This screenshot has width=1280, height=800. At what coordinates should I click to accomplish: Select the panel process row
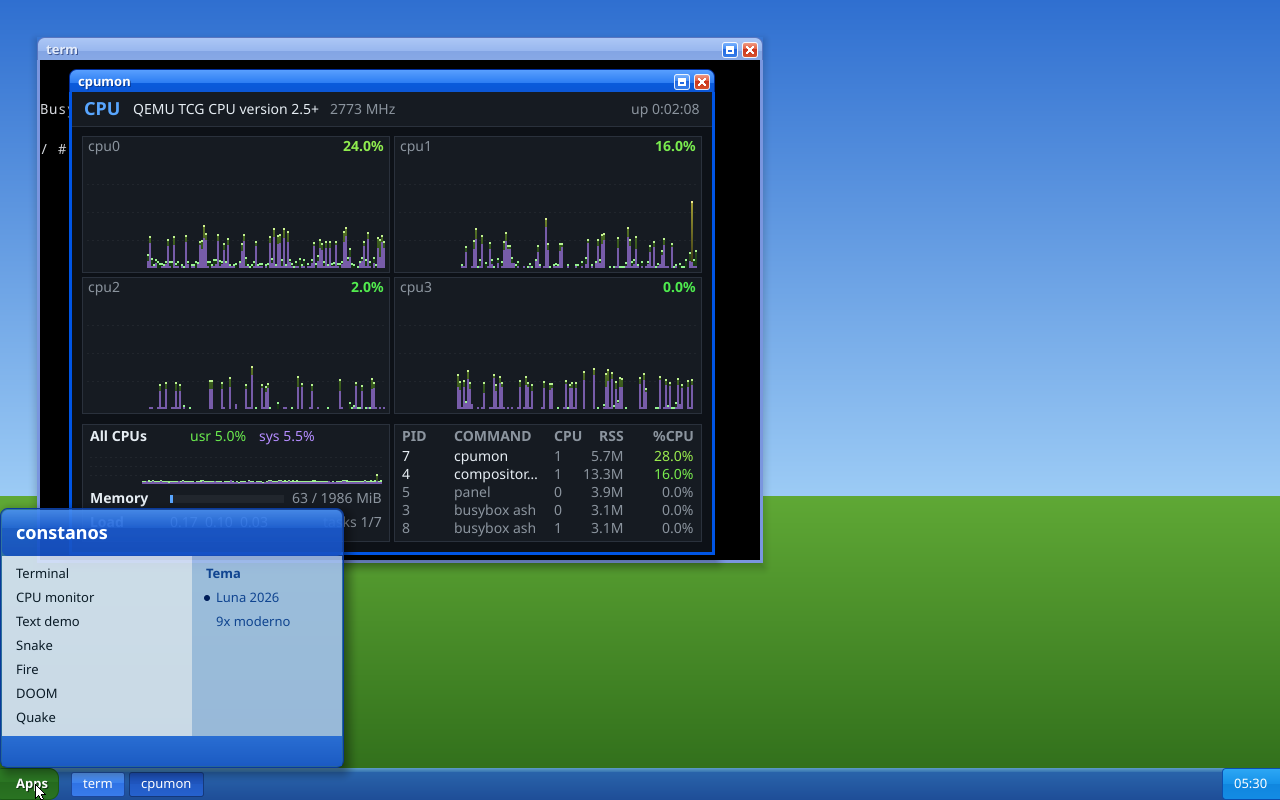pos(548,492)
